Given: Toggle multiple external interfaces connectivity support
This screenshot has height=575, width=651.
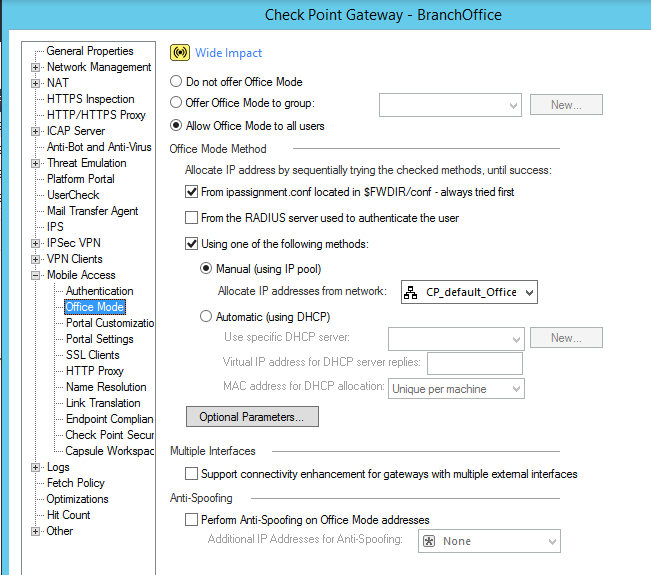Looking at the screenshot, I should [x=192, y=474].
